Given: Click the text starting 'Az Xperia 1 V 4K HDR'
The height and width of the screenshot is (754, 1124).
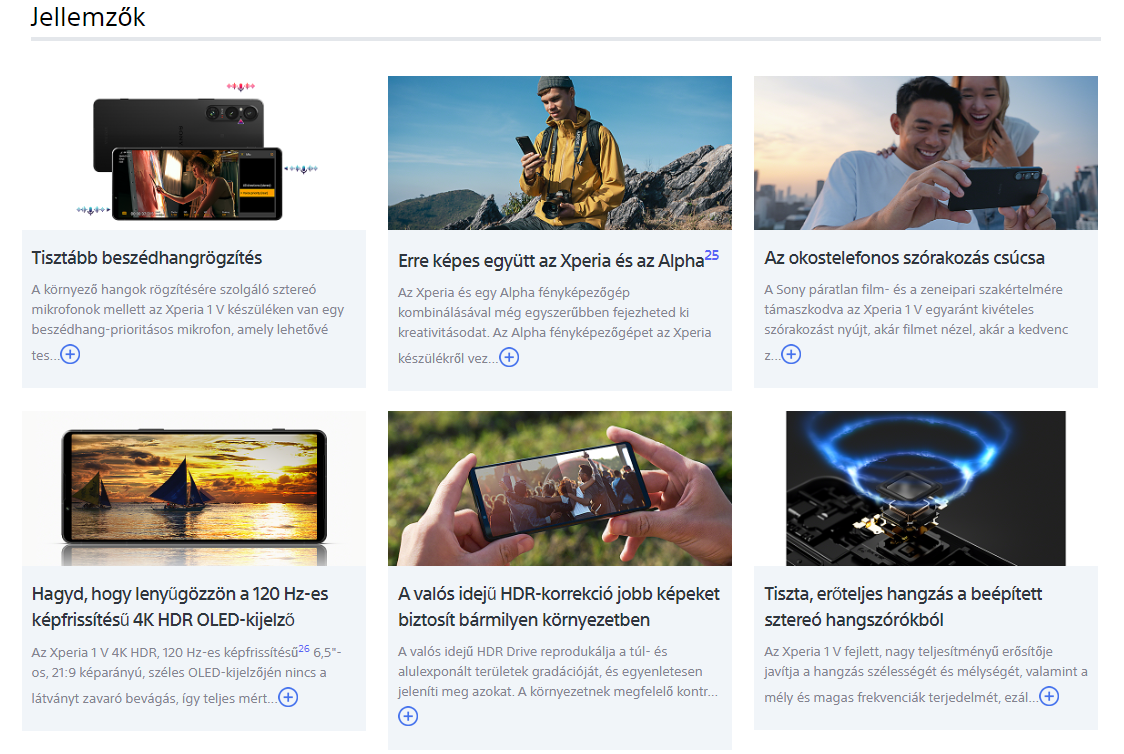Looking at the screenshot, I should [186, 674].
